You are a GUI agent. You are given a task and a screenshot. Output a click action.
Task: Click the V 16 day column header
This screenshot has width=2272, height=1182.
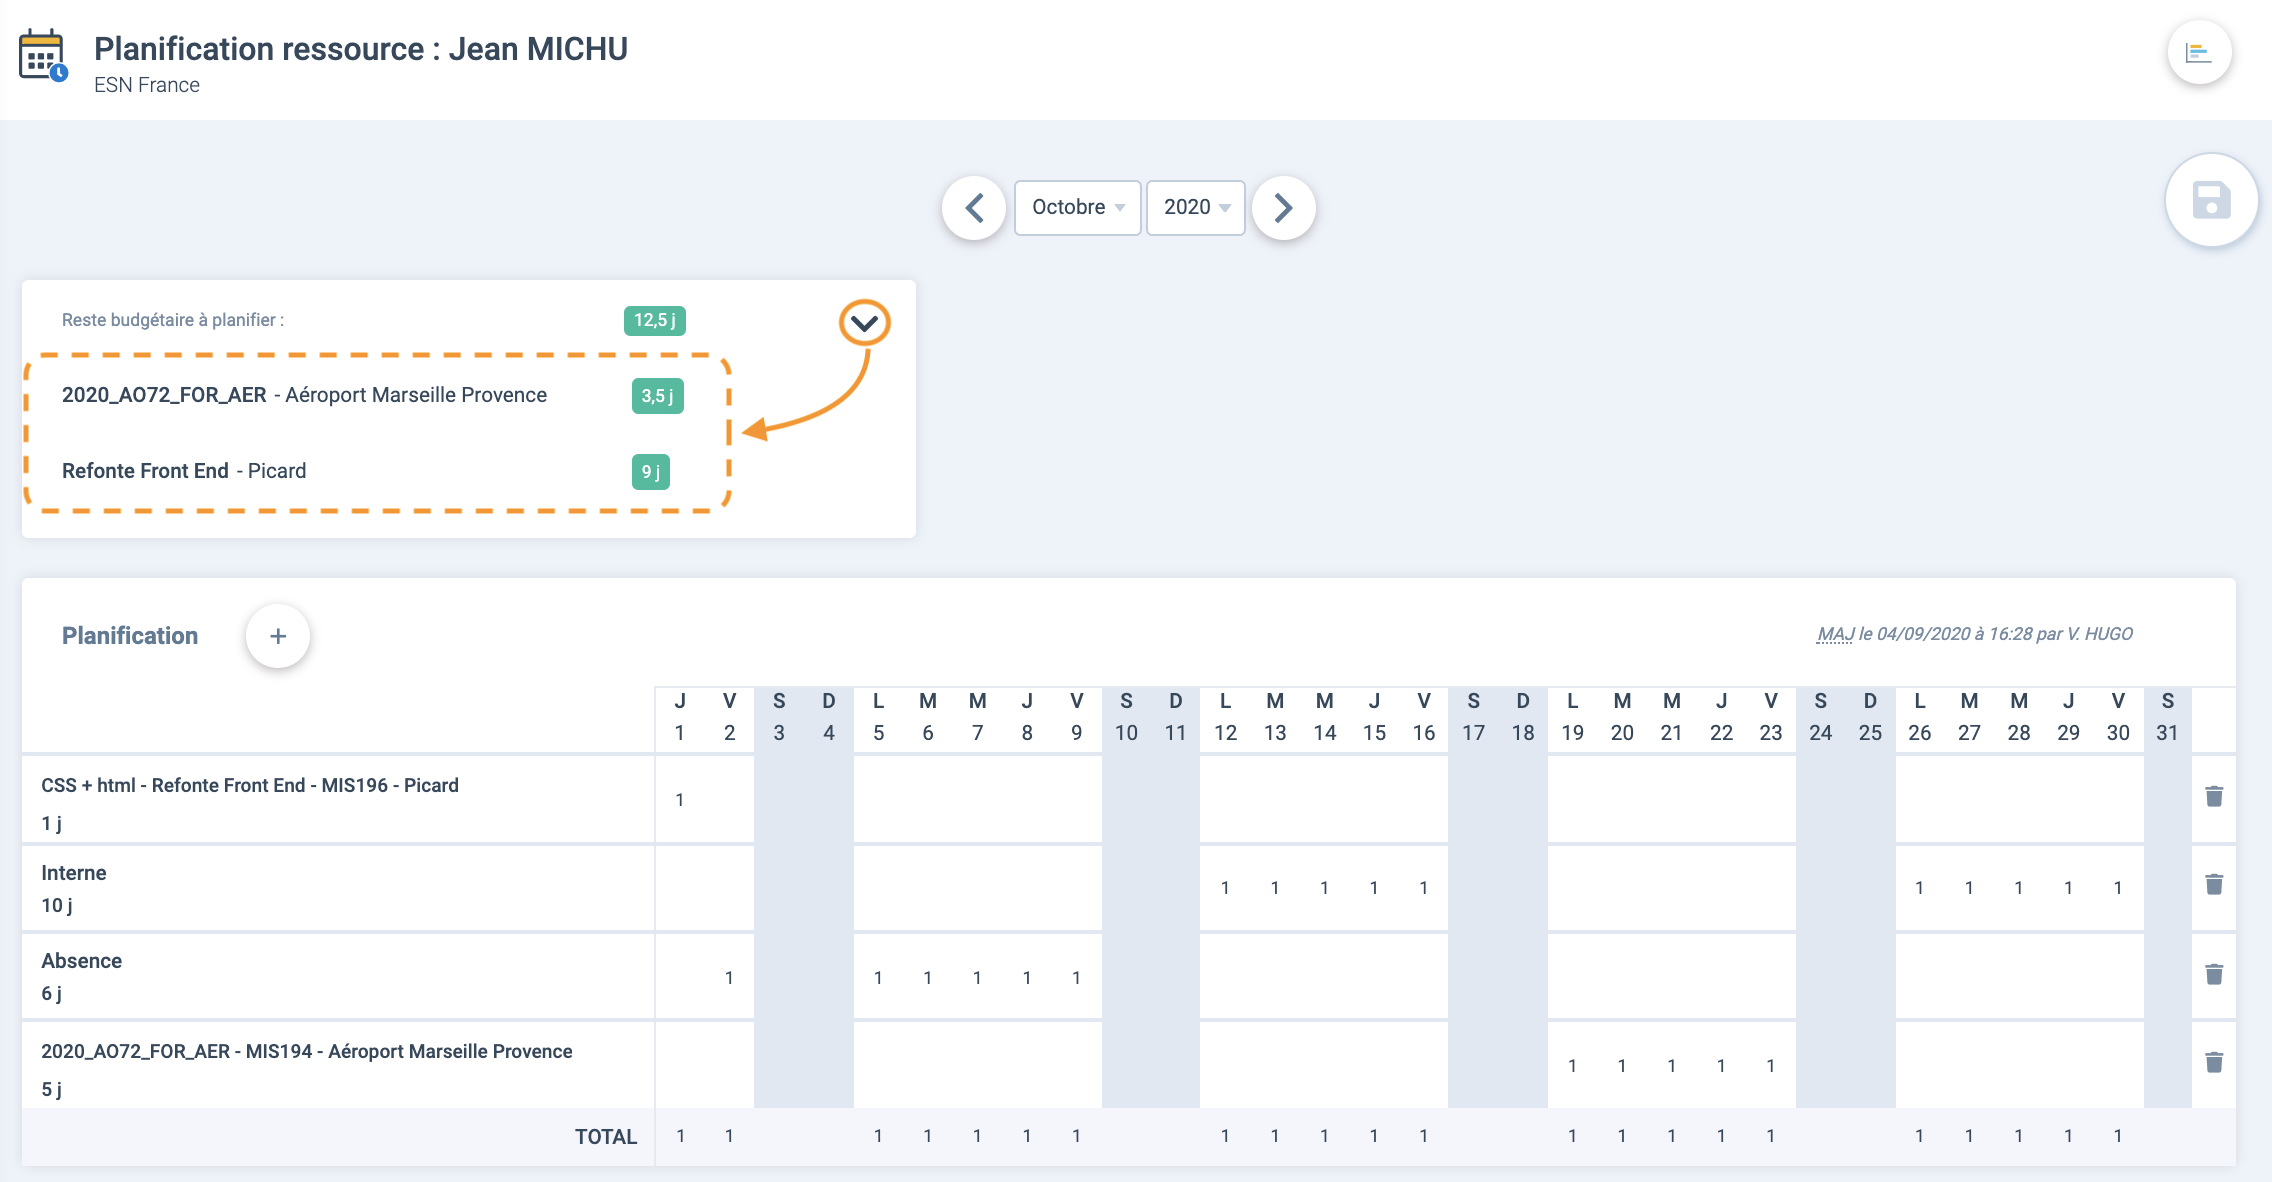pyautogui.click(x=1424, y=718)
